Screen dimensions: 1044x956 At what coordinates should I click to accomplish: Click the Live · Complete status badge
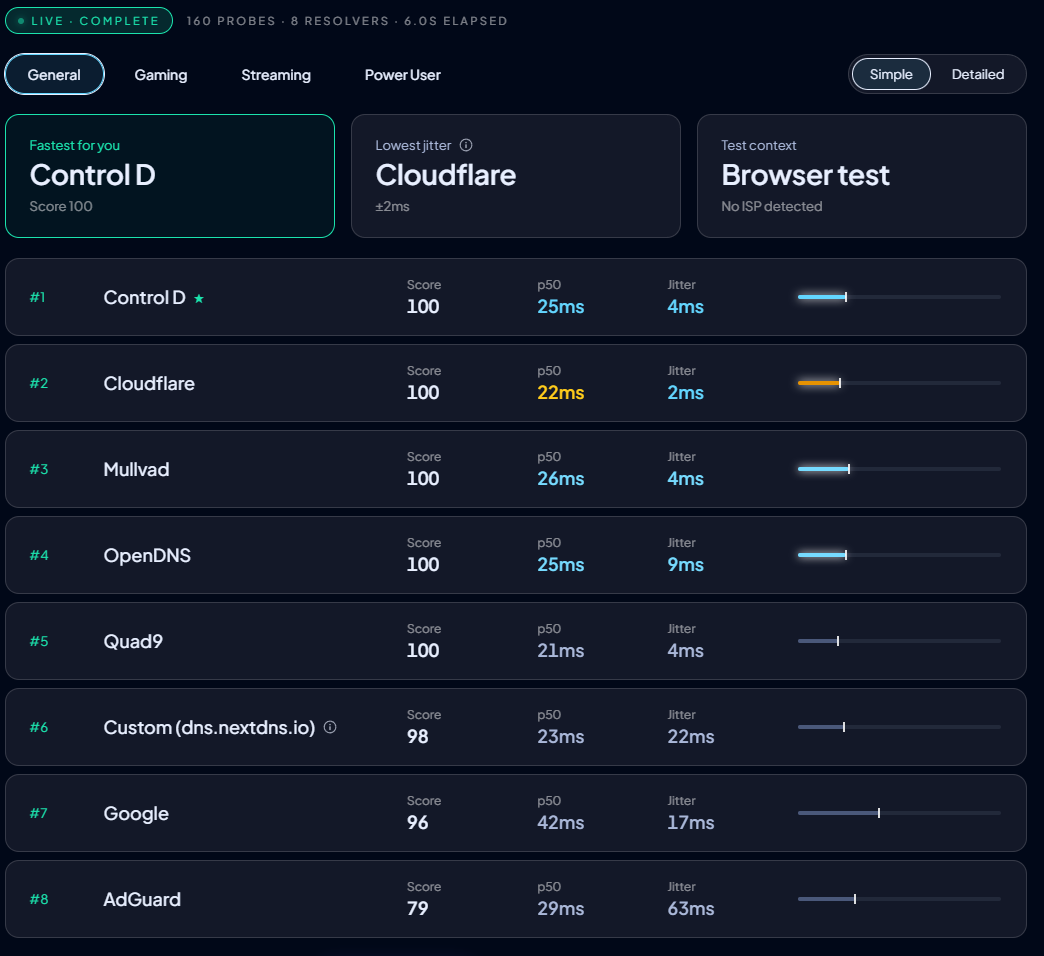point(89,21)
